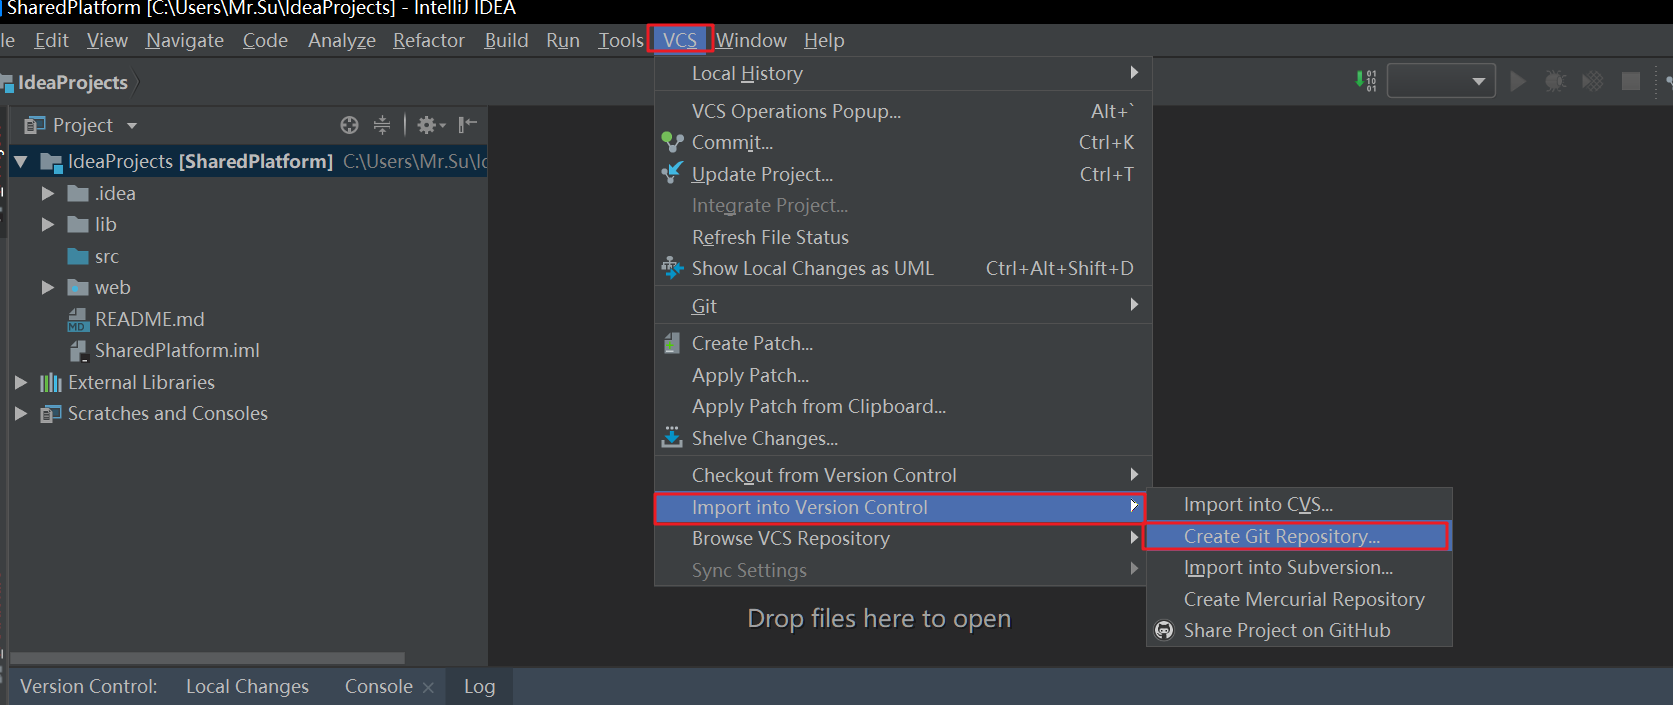Open the Refactor menu
Screen dimensions: 1673x705
coord(429,40)
